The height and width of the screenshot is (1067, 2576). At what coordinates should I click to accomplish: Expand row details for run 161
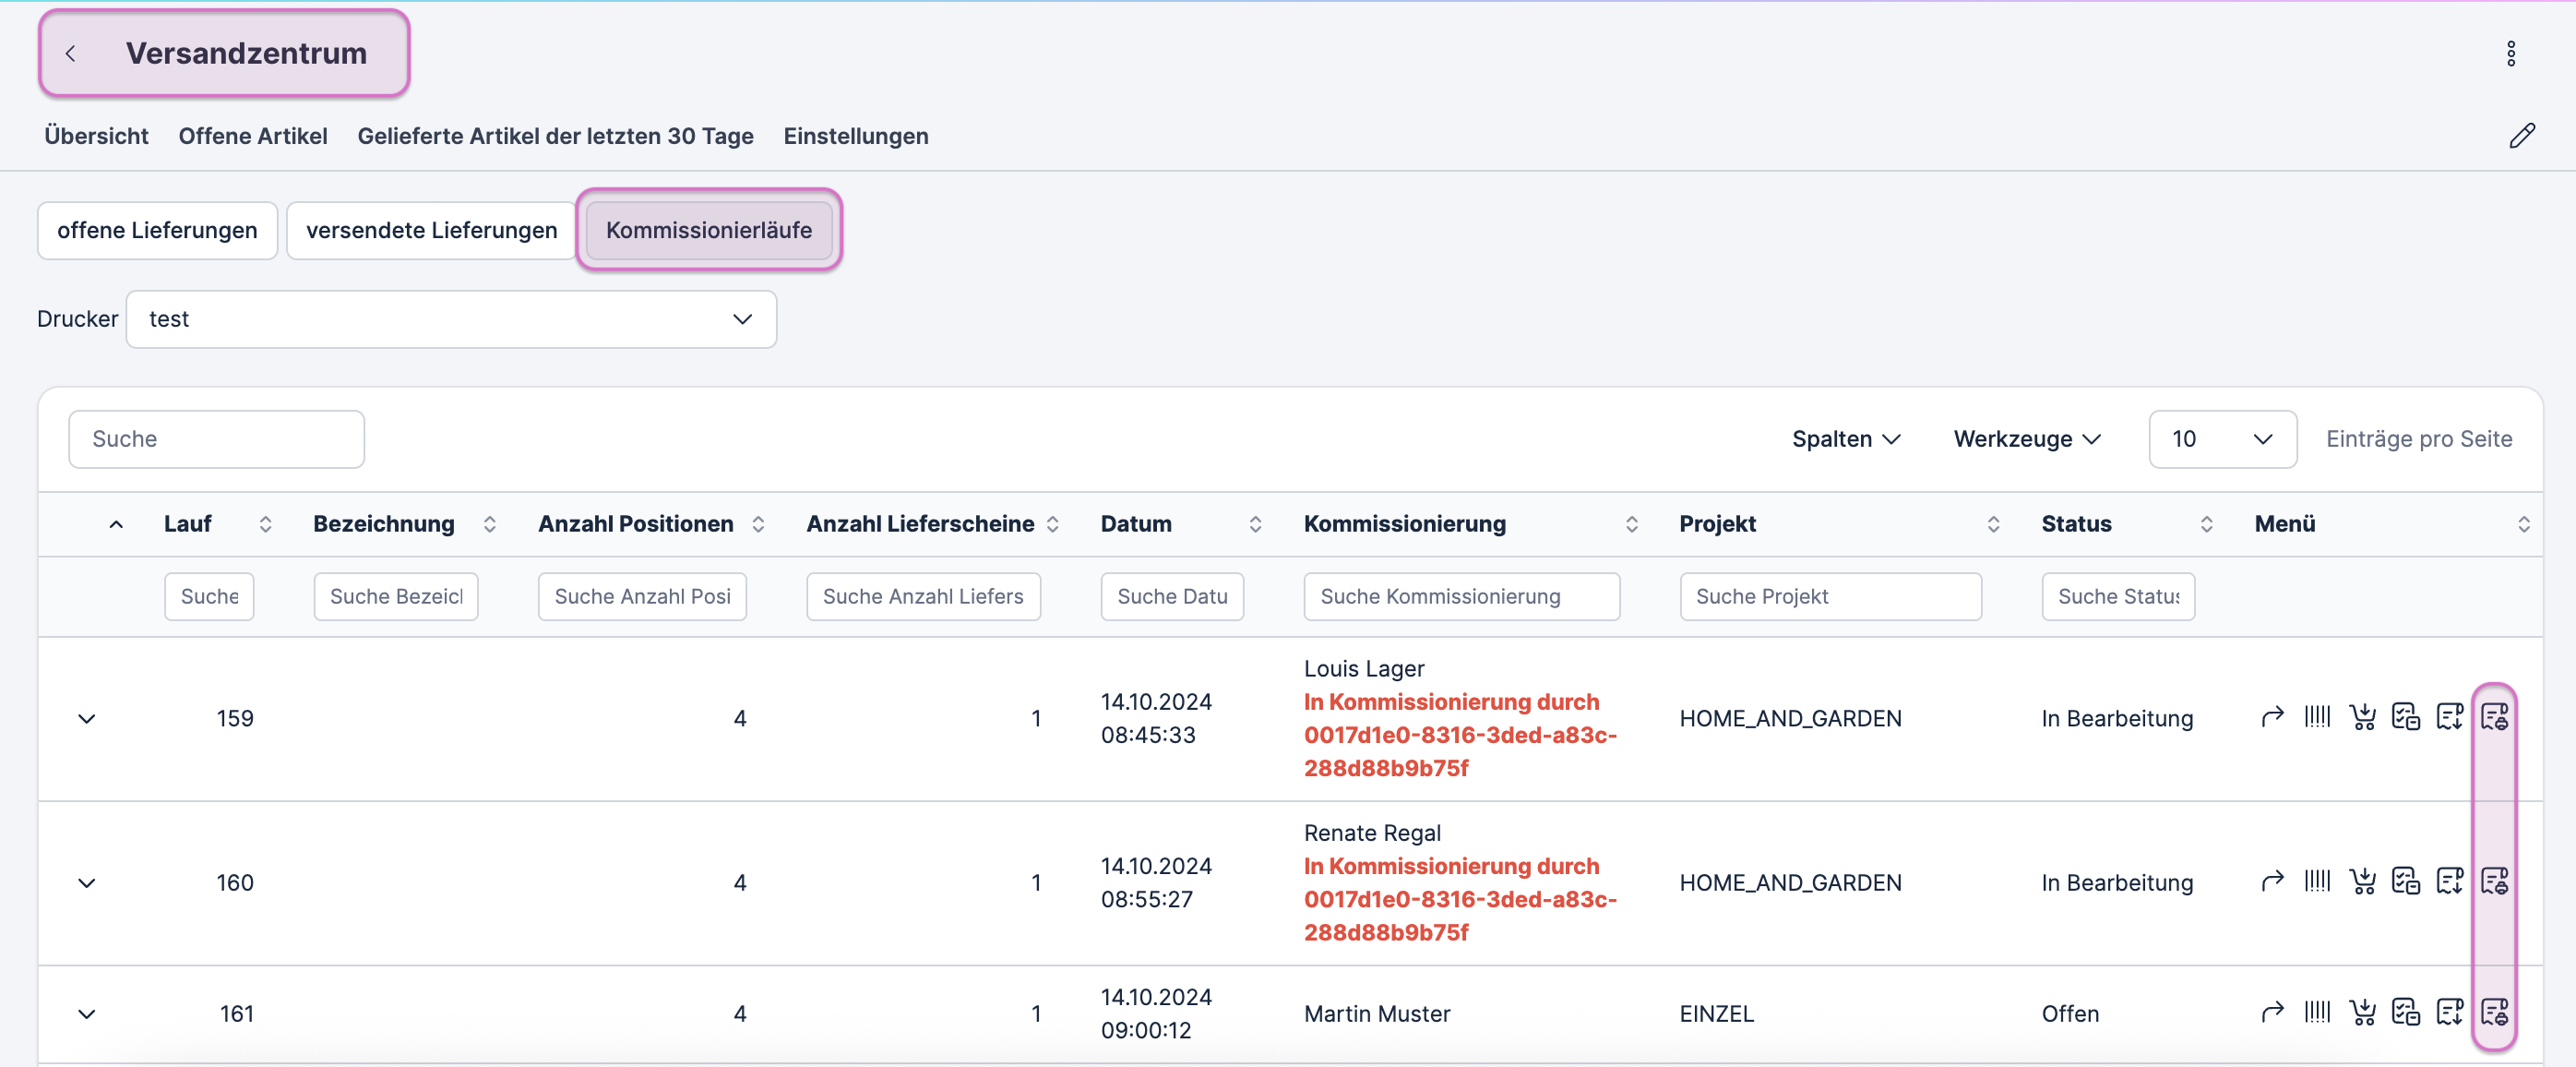pos(87,1013)
